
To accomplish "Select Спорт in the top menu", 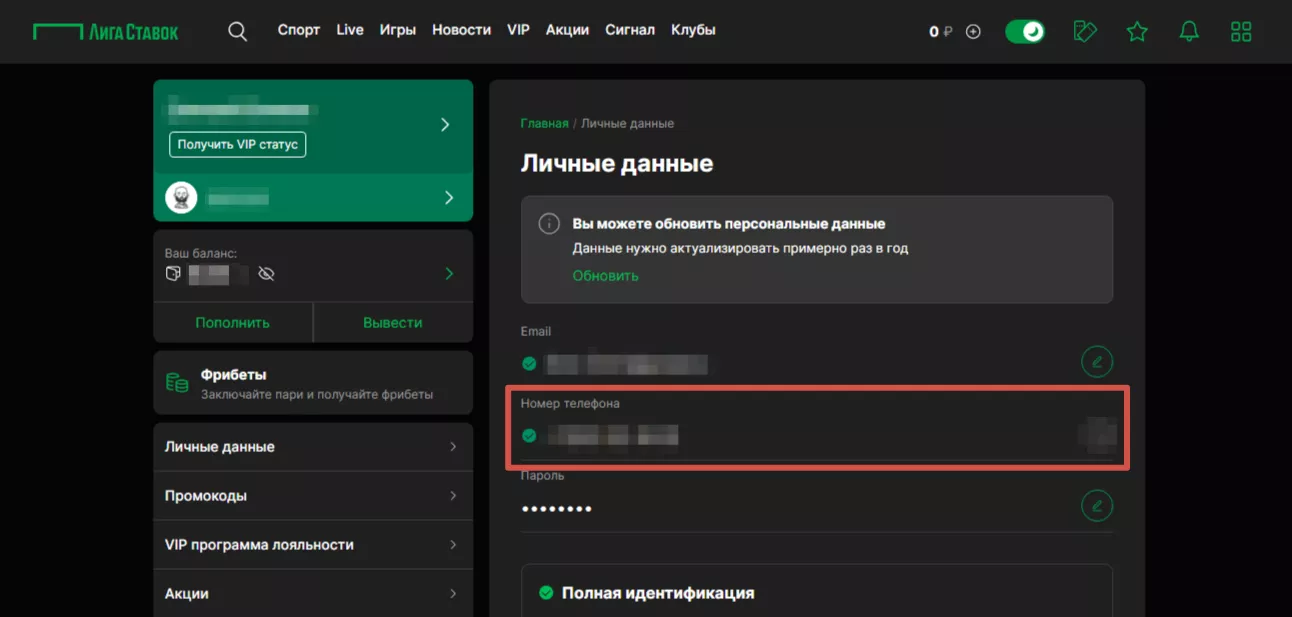I will click(298, 30).
